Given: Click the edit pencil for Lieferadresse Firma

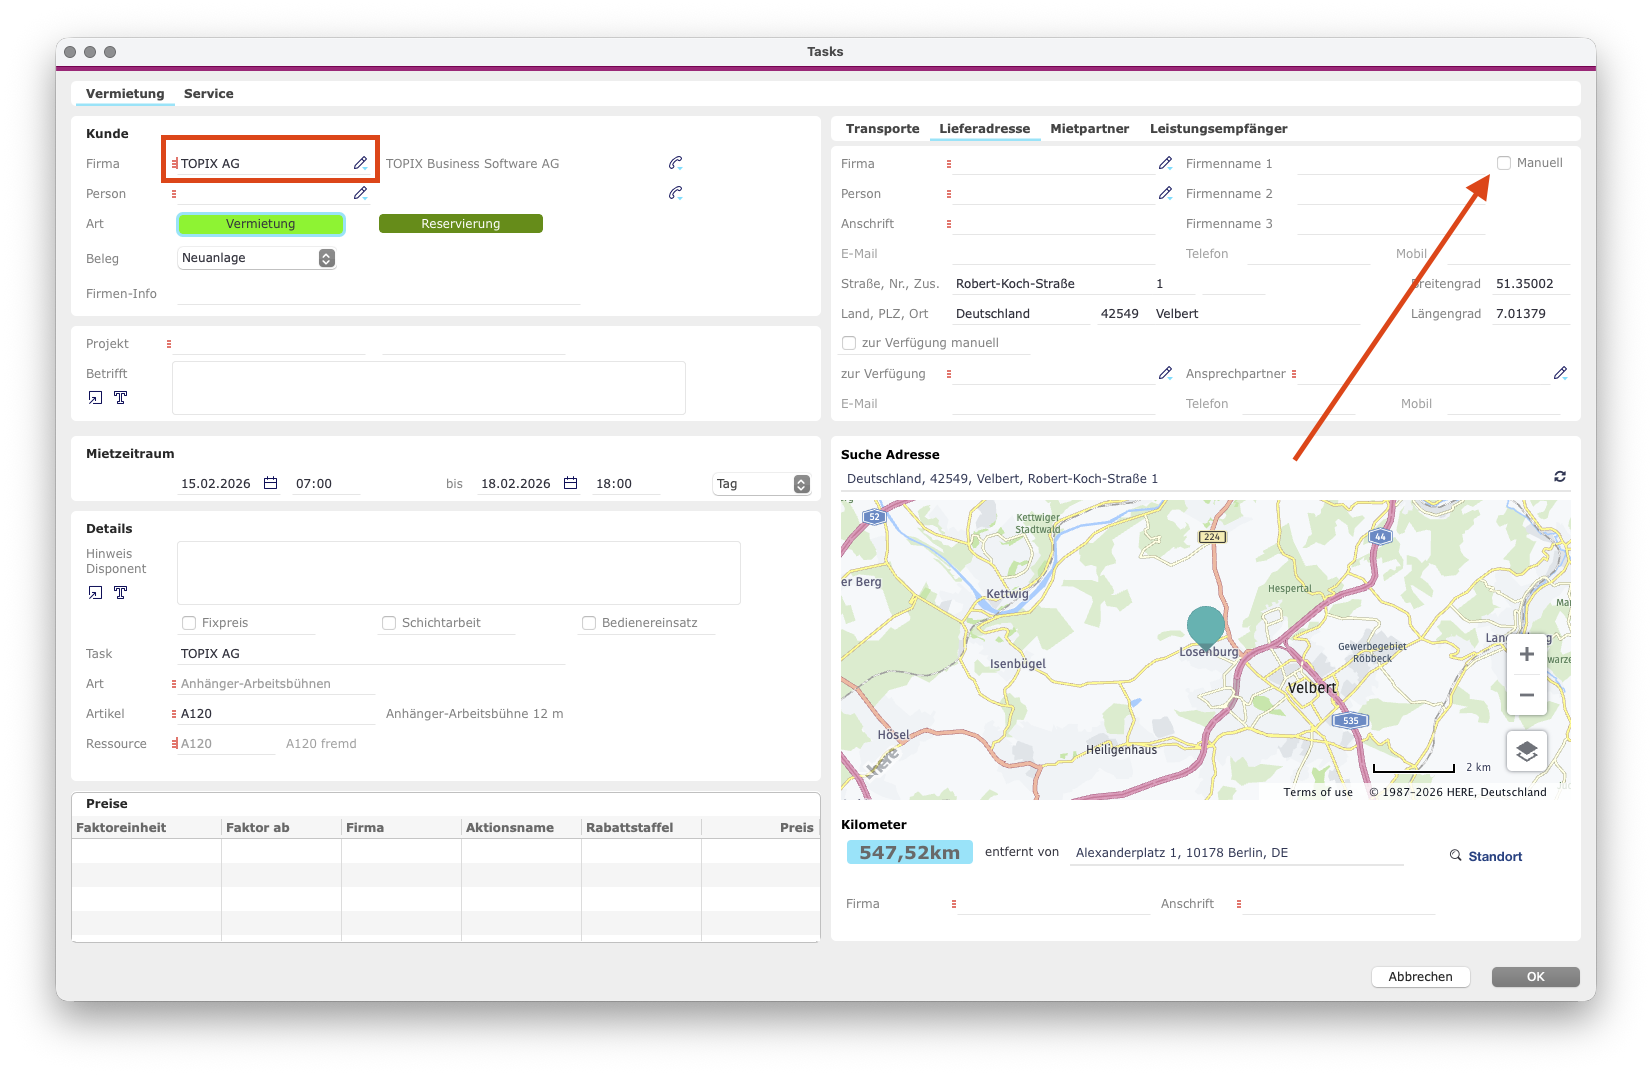Looking at the screenshot, I should [1165, 163].
